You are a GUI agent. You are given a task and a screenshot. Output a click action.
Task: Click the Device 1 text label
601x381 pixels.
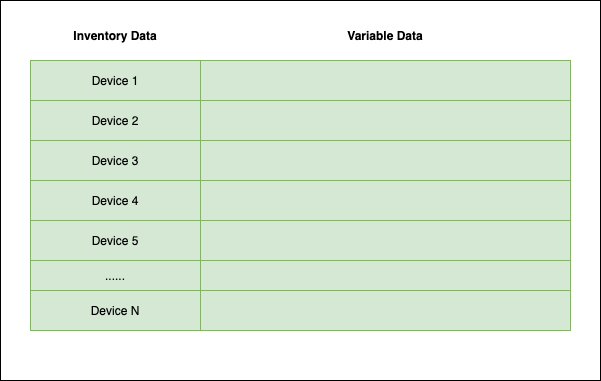(115, 81)
